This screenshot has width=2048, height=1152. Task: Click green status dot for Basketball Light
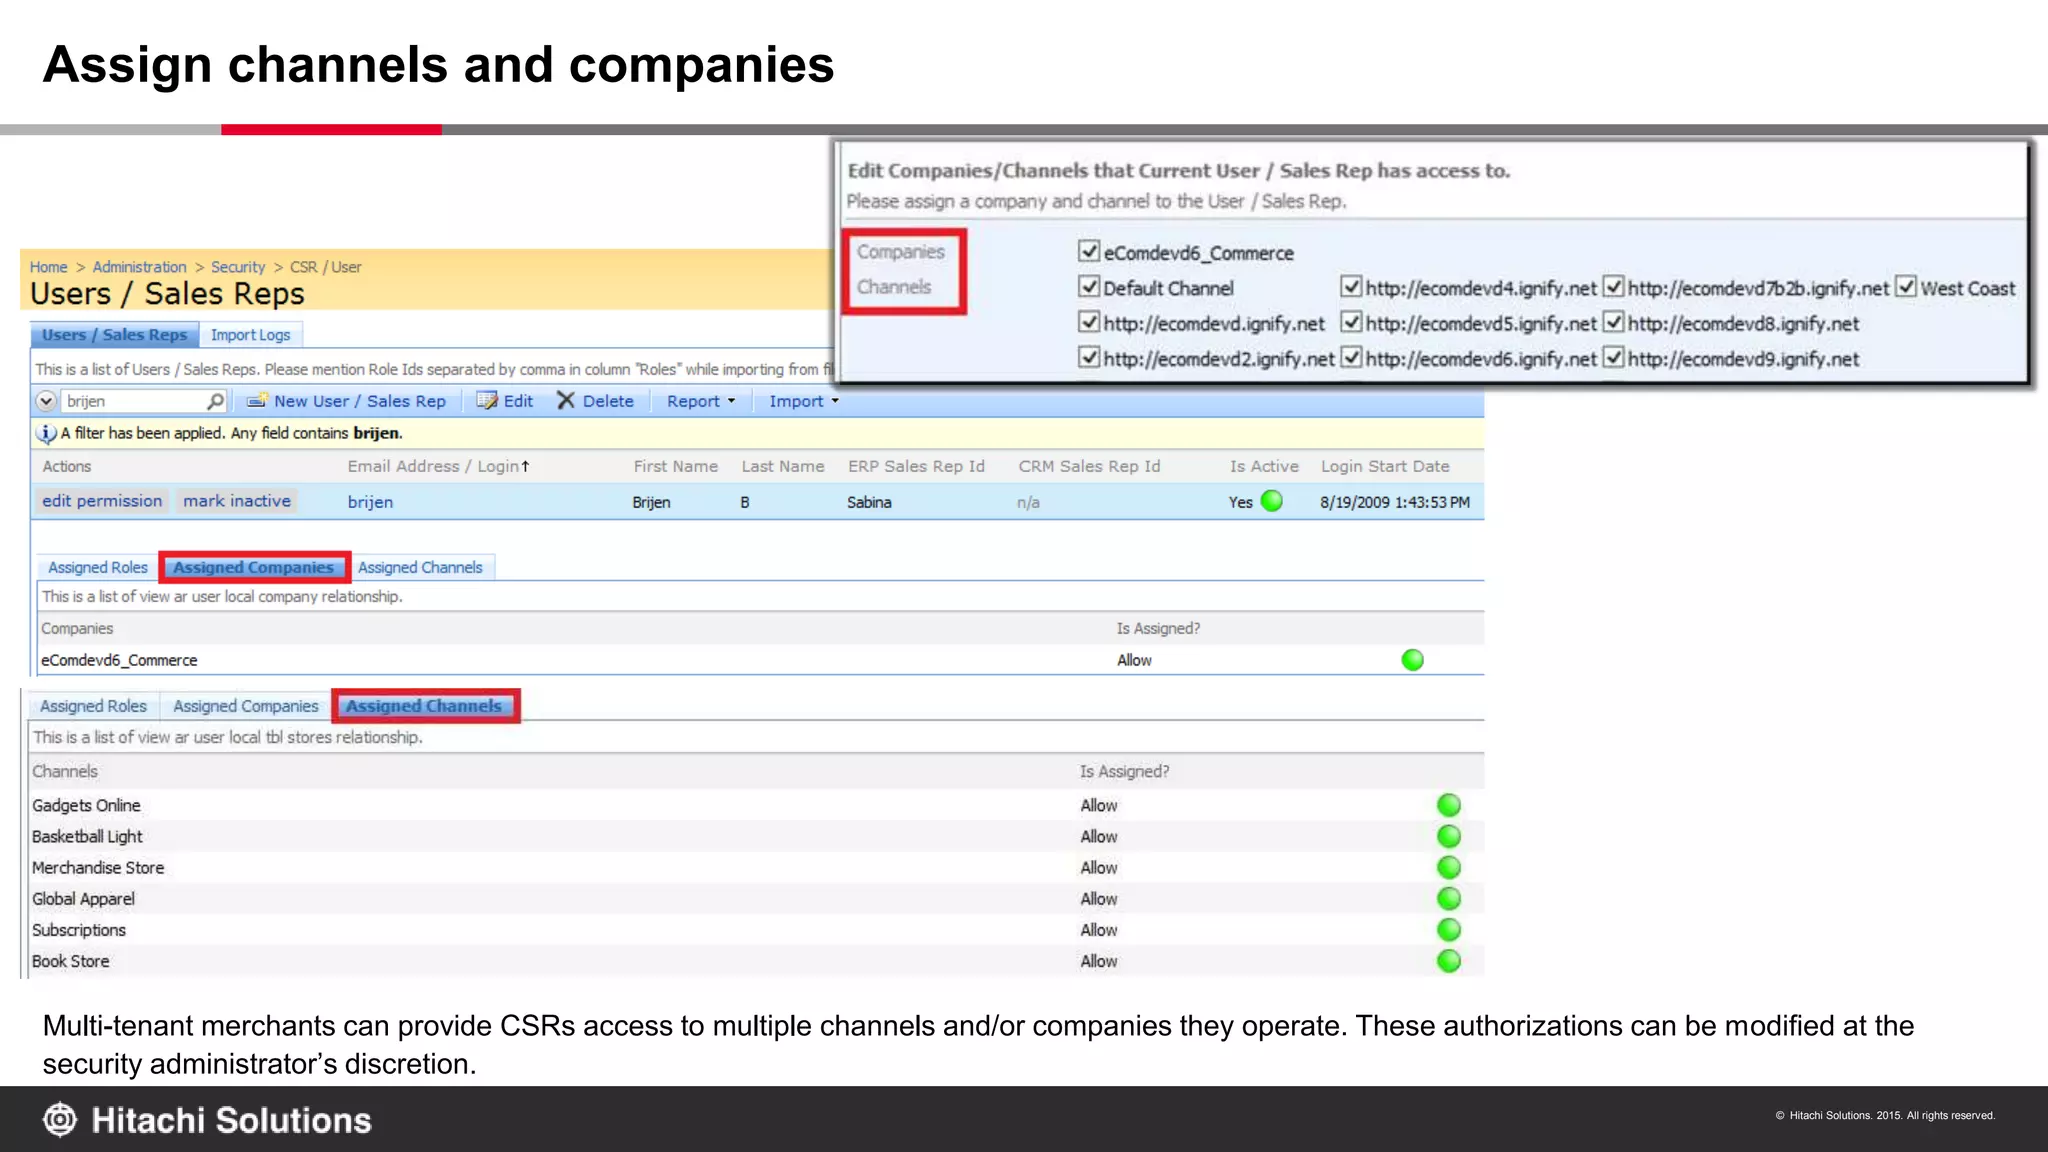point(1449,836)
